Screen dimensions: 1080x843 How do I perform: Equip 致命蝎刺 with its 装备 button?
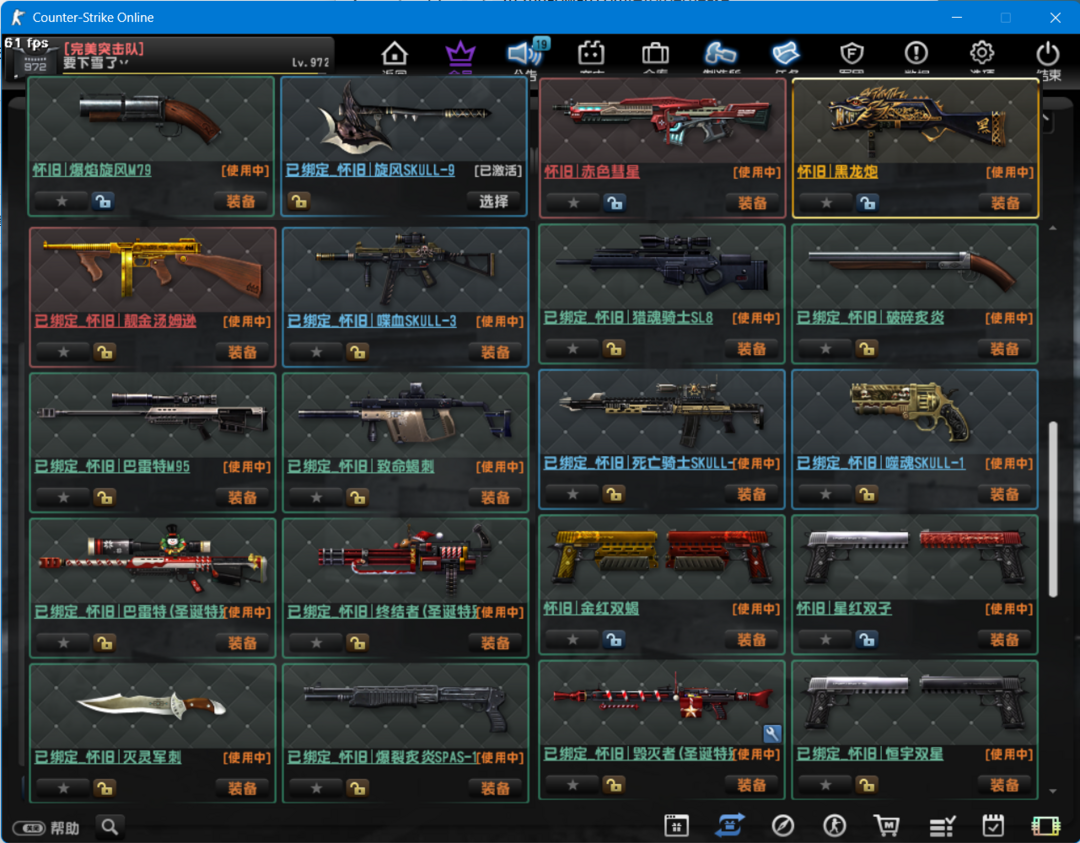495,497
